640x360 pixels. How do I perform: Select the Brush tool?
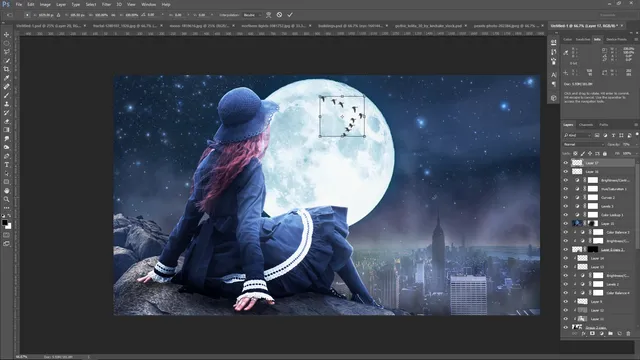7,95
